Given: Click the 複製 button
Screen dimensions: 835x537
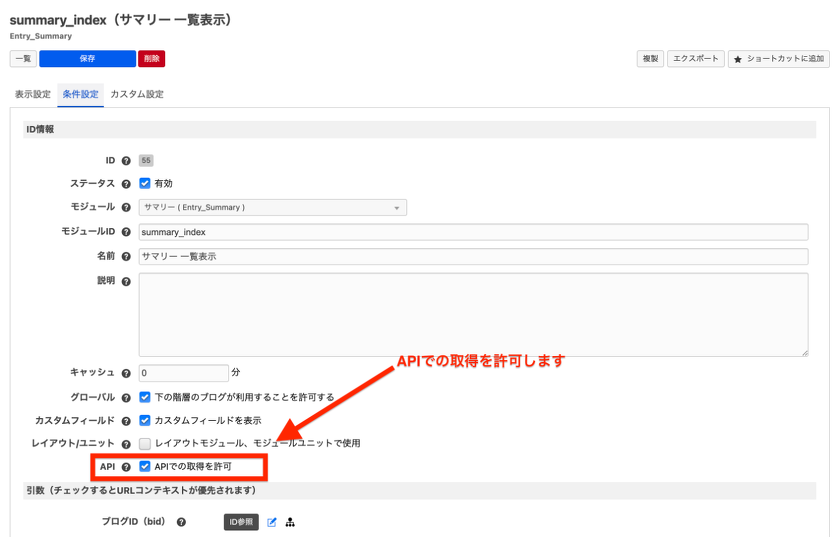Looking at the screenshot, I should pyautogui.click(x=650, y=59).
